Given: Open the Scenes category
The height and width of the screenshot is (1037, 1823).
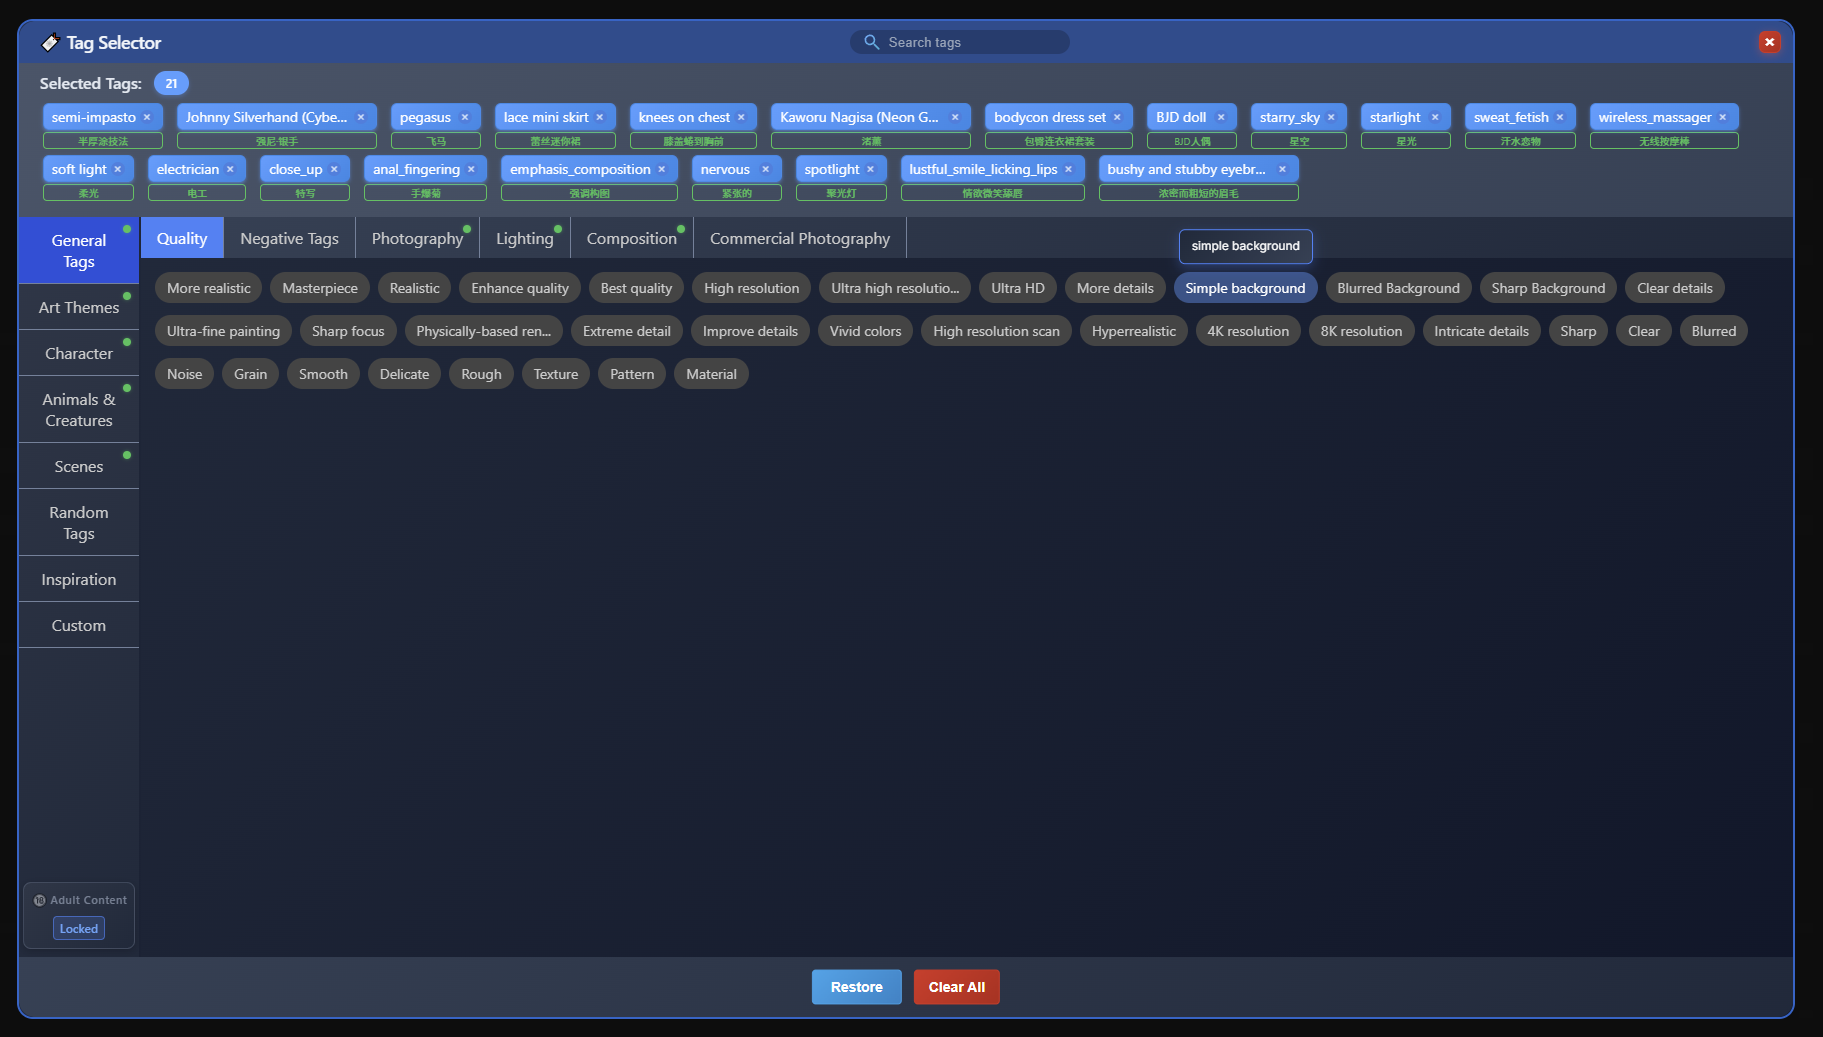Looking at the screenshot, I should click(79, 466).
